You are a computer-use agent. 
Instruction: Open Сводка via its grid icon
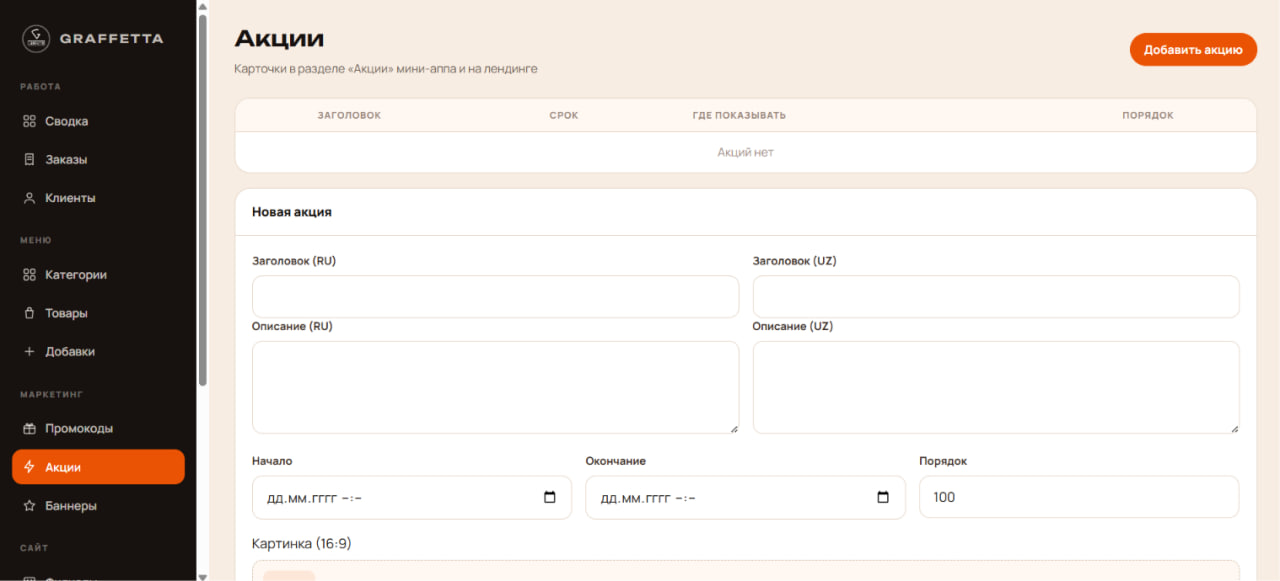[29, 121]
